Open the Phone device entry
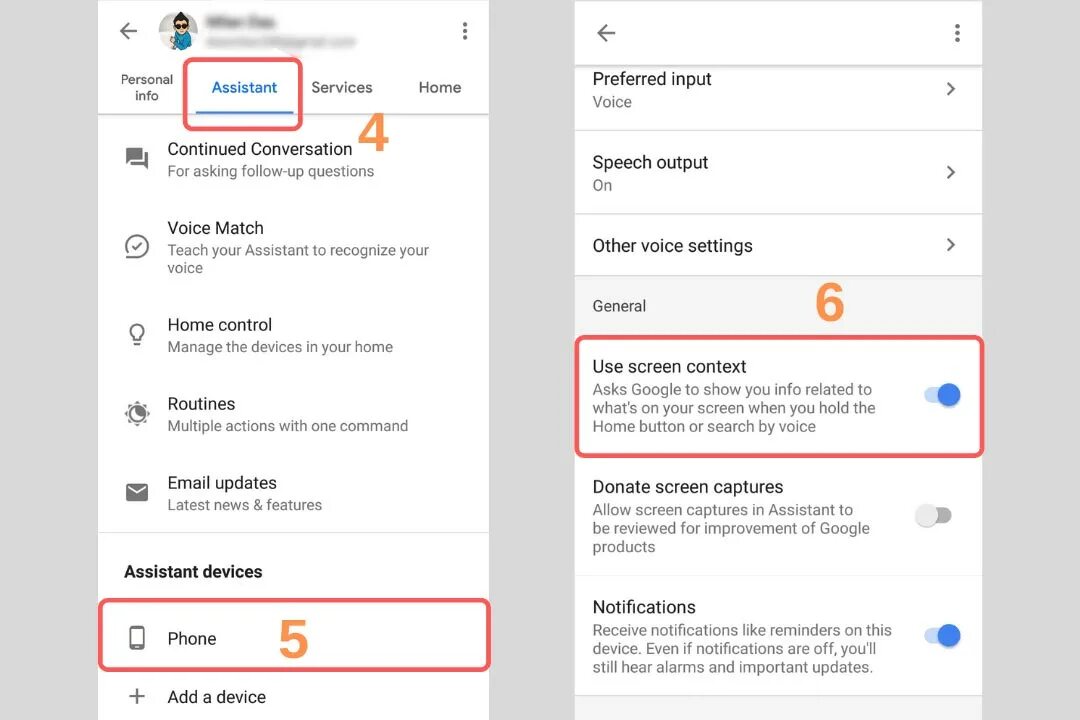The image size is (1080, 720). pyautogui.click(x=294, y=637)
